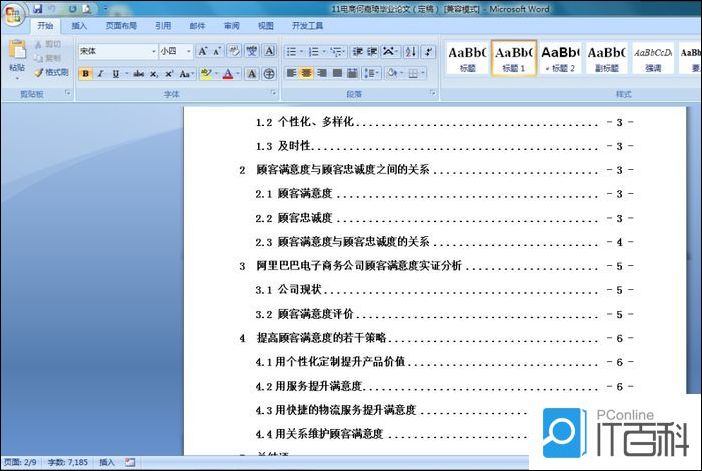Open the phonetic guide tool
The image size is (702, 471).
[x=252, y=51]
